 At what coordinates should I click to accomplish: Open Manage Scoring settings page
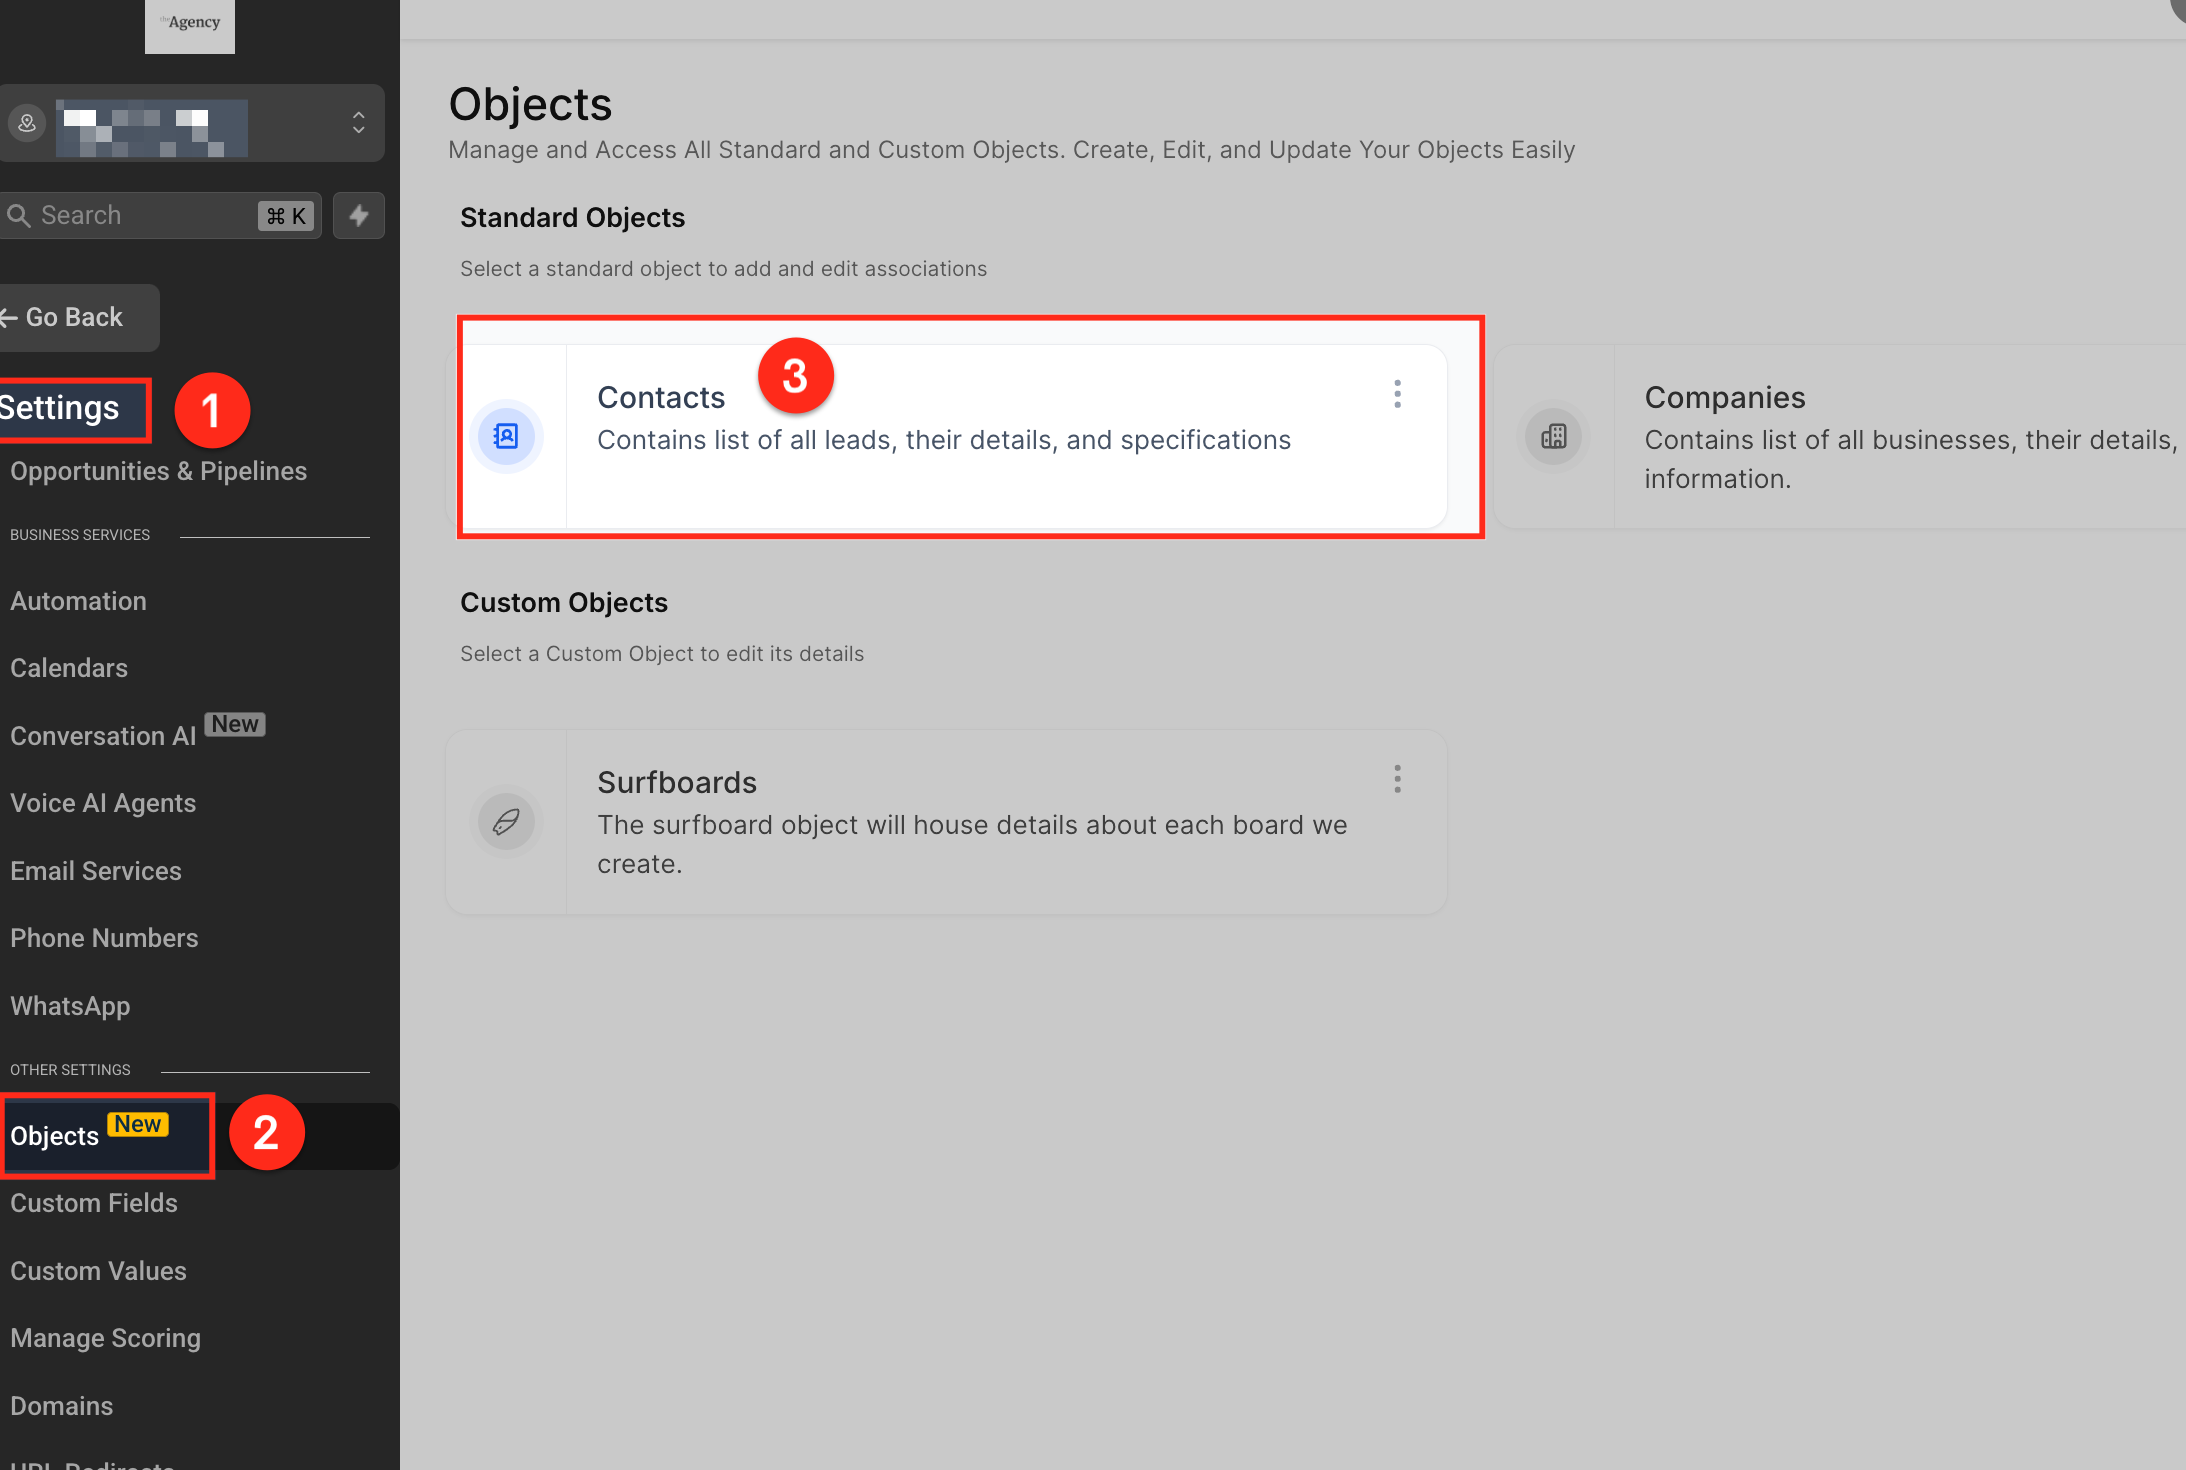pos(105,1338)
